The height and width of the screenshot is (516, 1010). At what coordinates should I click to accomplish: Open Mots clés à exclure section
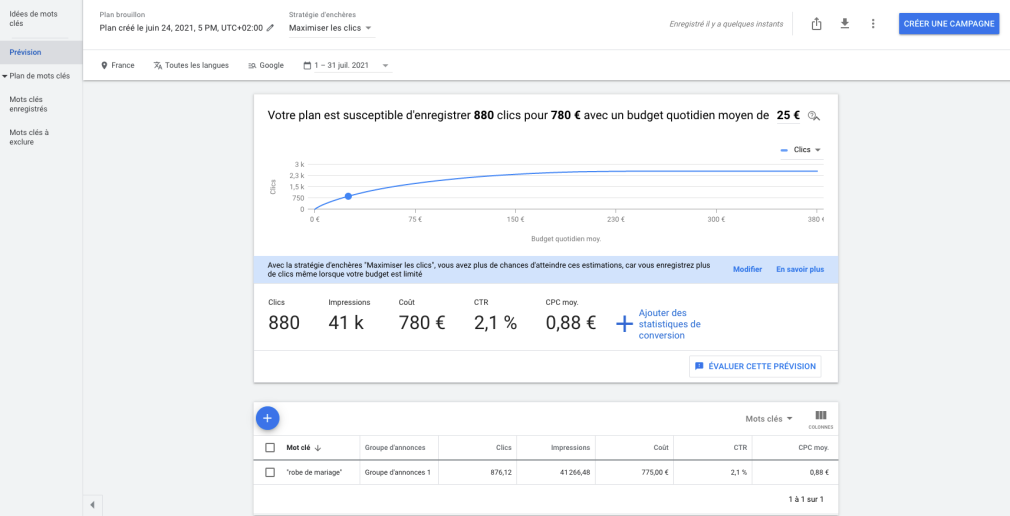[x=29, y=137]
